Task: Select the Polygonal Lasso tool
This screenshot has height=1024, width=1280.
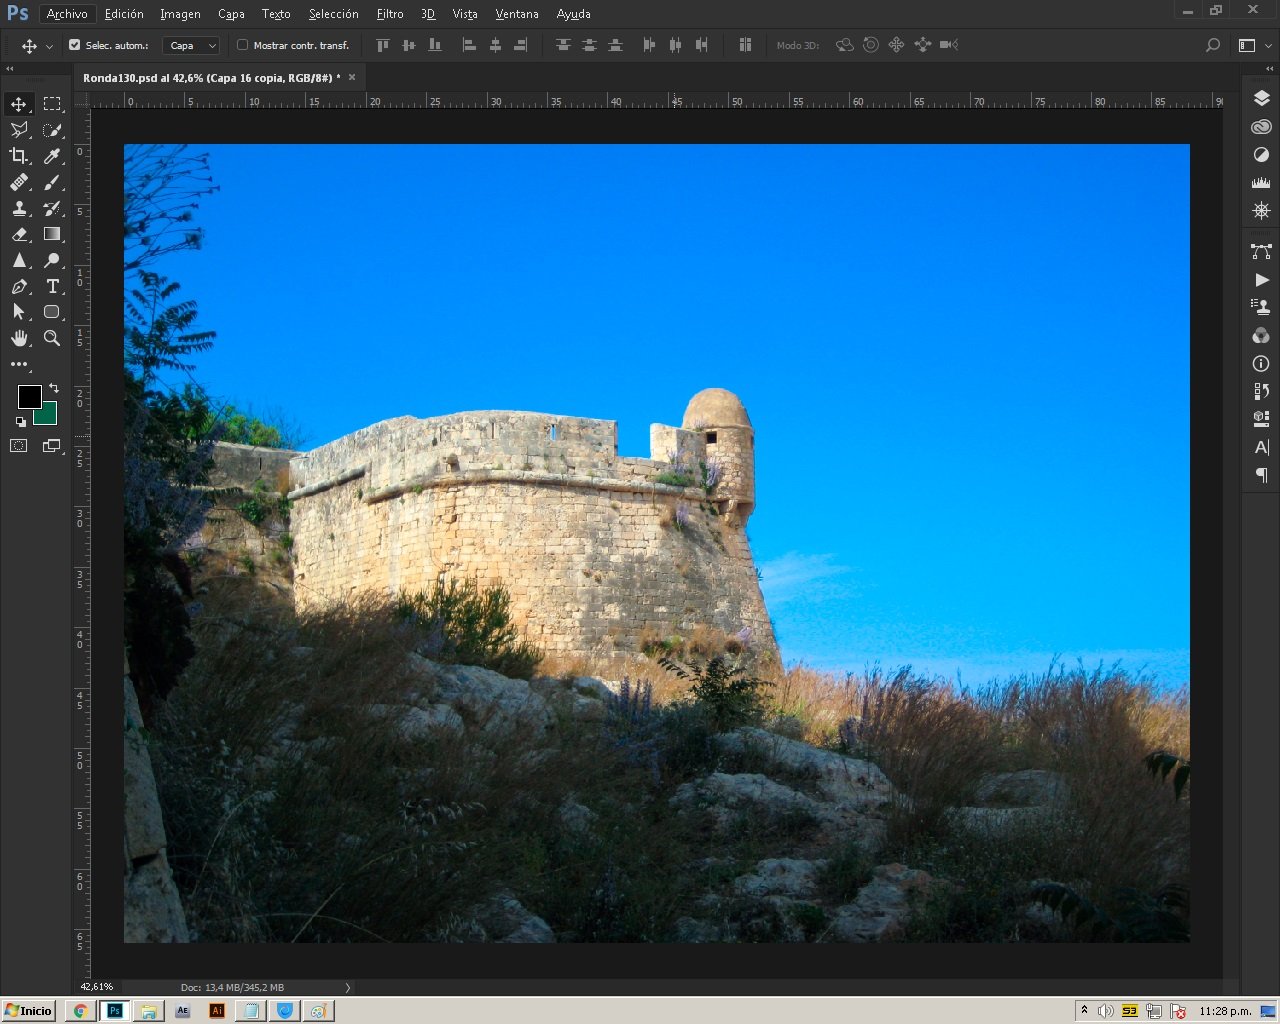Action: click(x=19, y=130)
